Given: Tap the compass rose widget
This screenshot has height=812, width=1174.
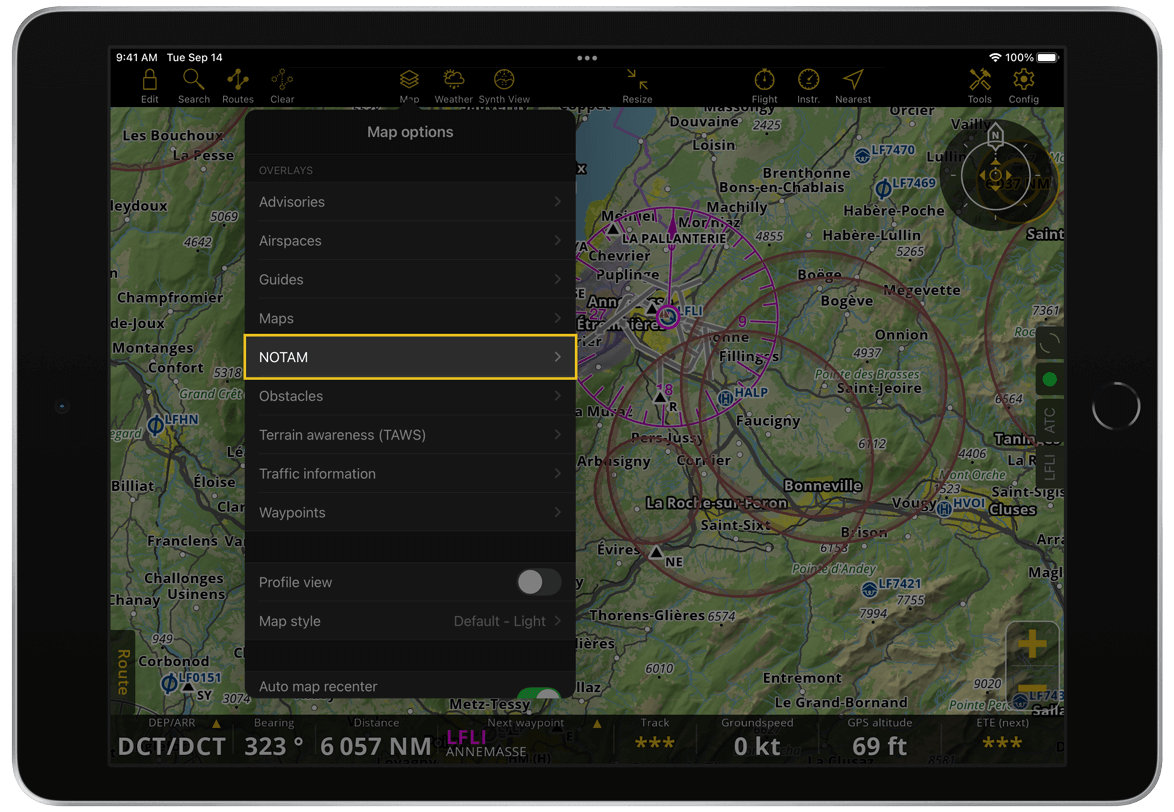Looking at the screenshot, I should tap(995, 177).
